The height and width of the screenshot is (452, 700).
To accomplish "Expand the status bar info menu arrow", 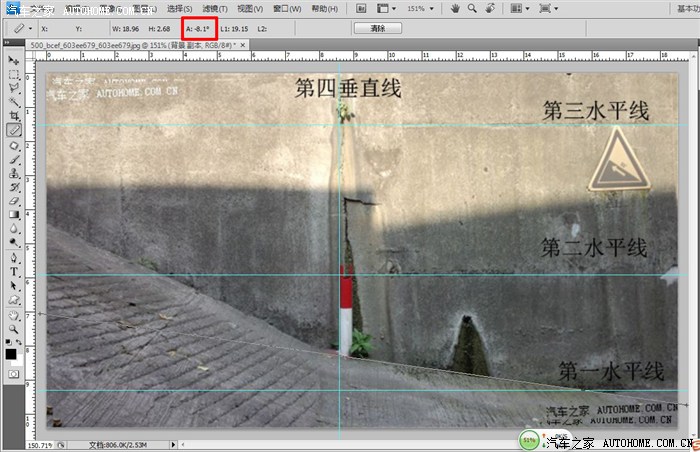I will 174,444.
